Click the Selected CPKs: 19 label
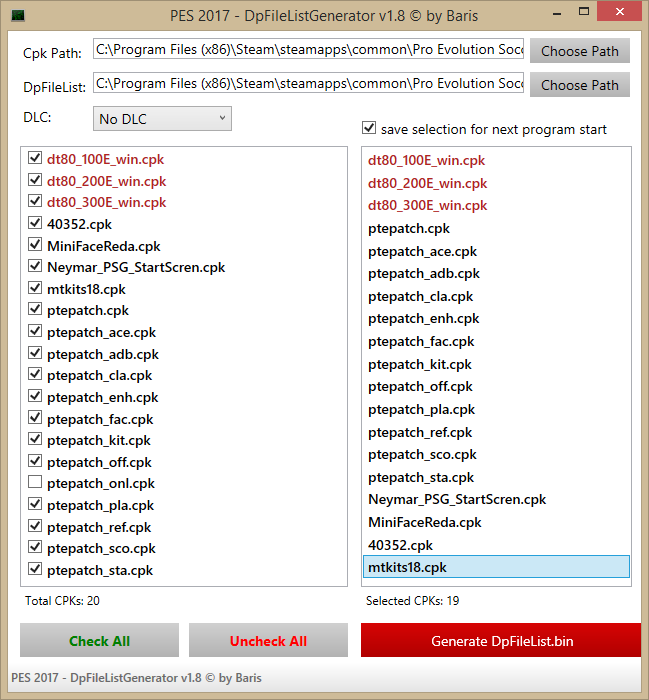The width and height of the screenshot is (649, 700). (412, 601)
